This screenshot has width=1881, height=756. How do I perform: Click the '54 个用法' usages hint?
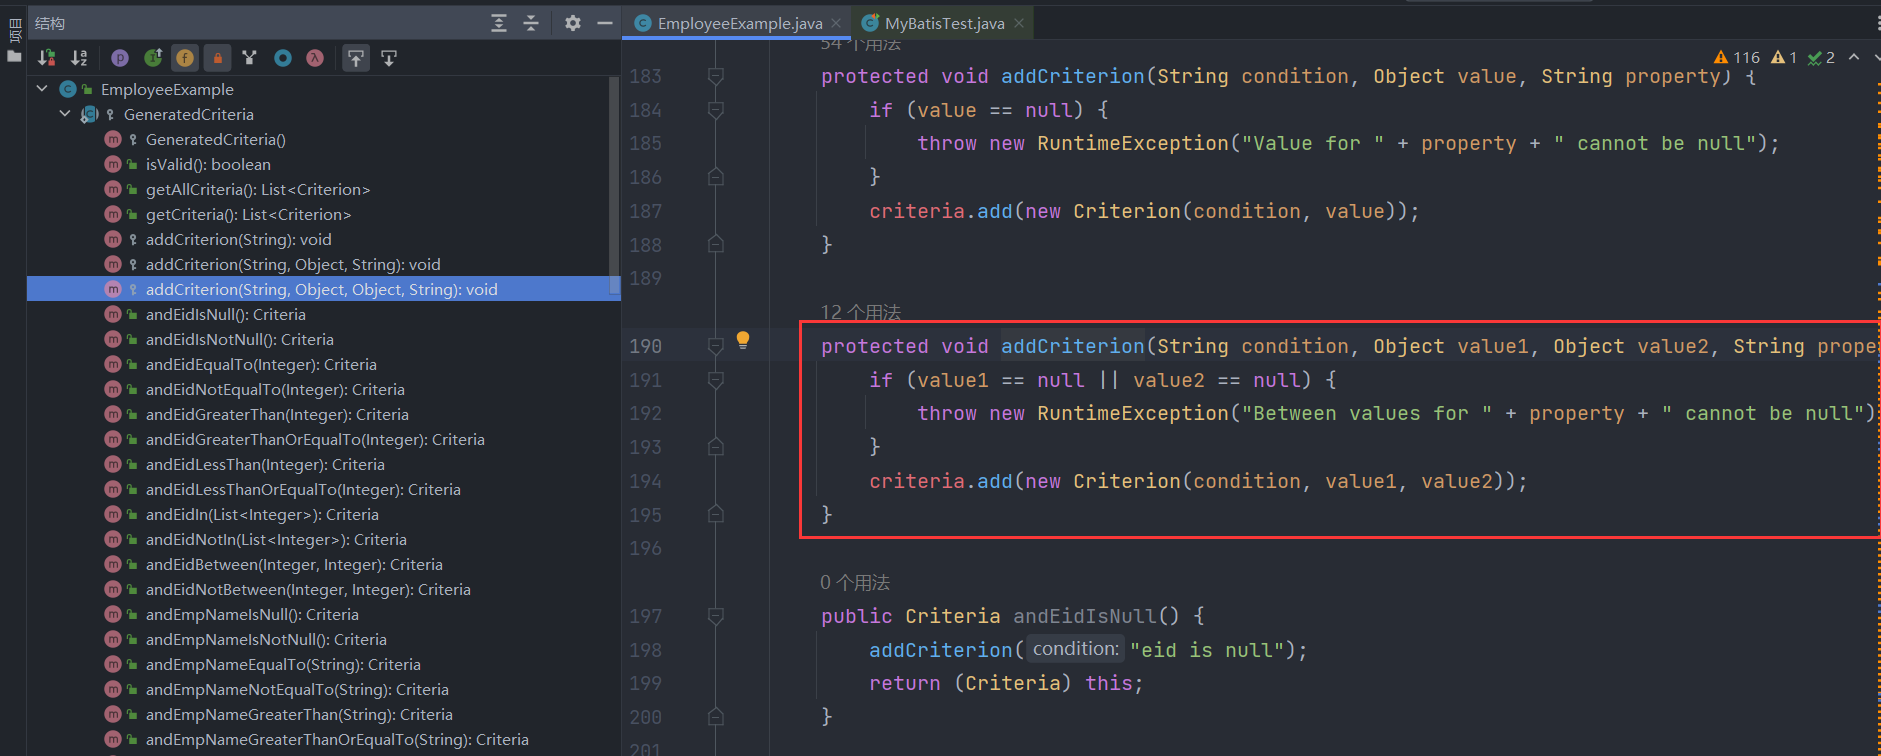860,44
